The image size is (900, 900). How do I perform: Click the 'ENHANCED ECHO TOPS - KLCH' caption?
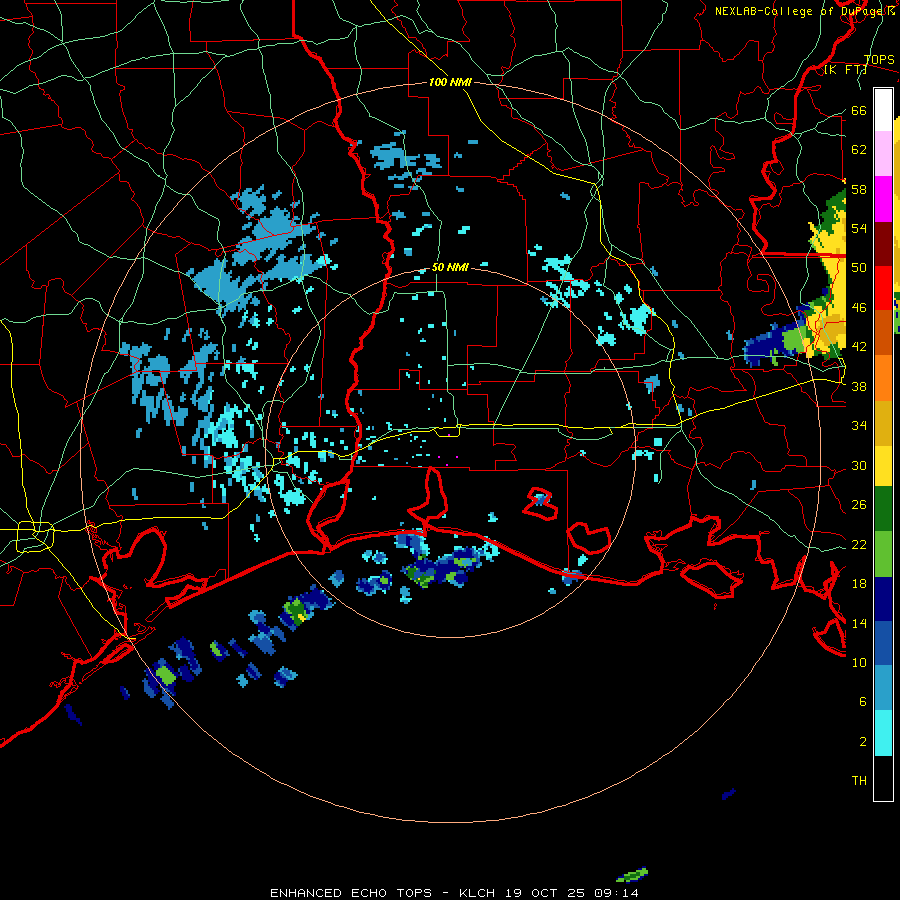382,893
